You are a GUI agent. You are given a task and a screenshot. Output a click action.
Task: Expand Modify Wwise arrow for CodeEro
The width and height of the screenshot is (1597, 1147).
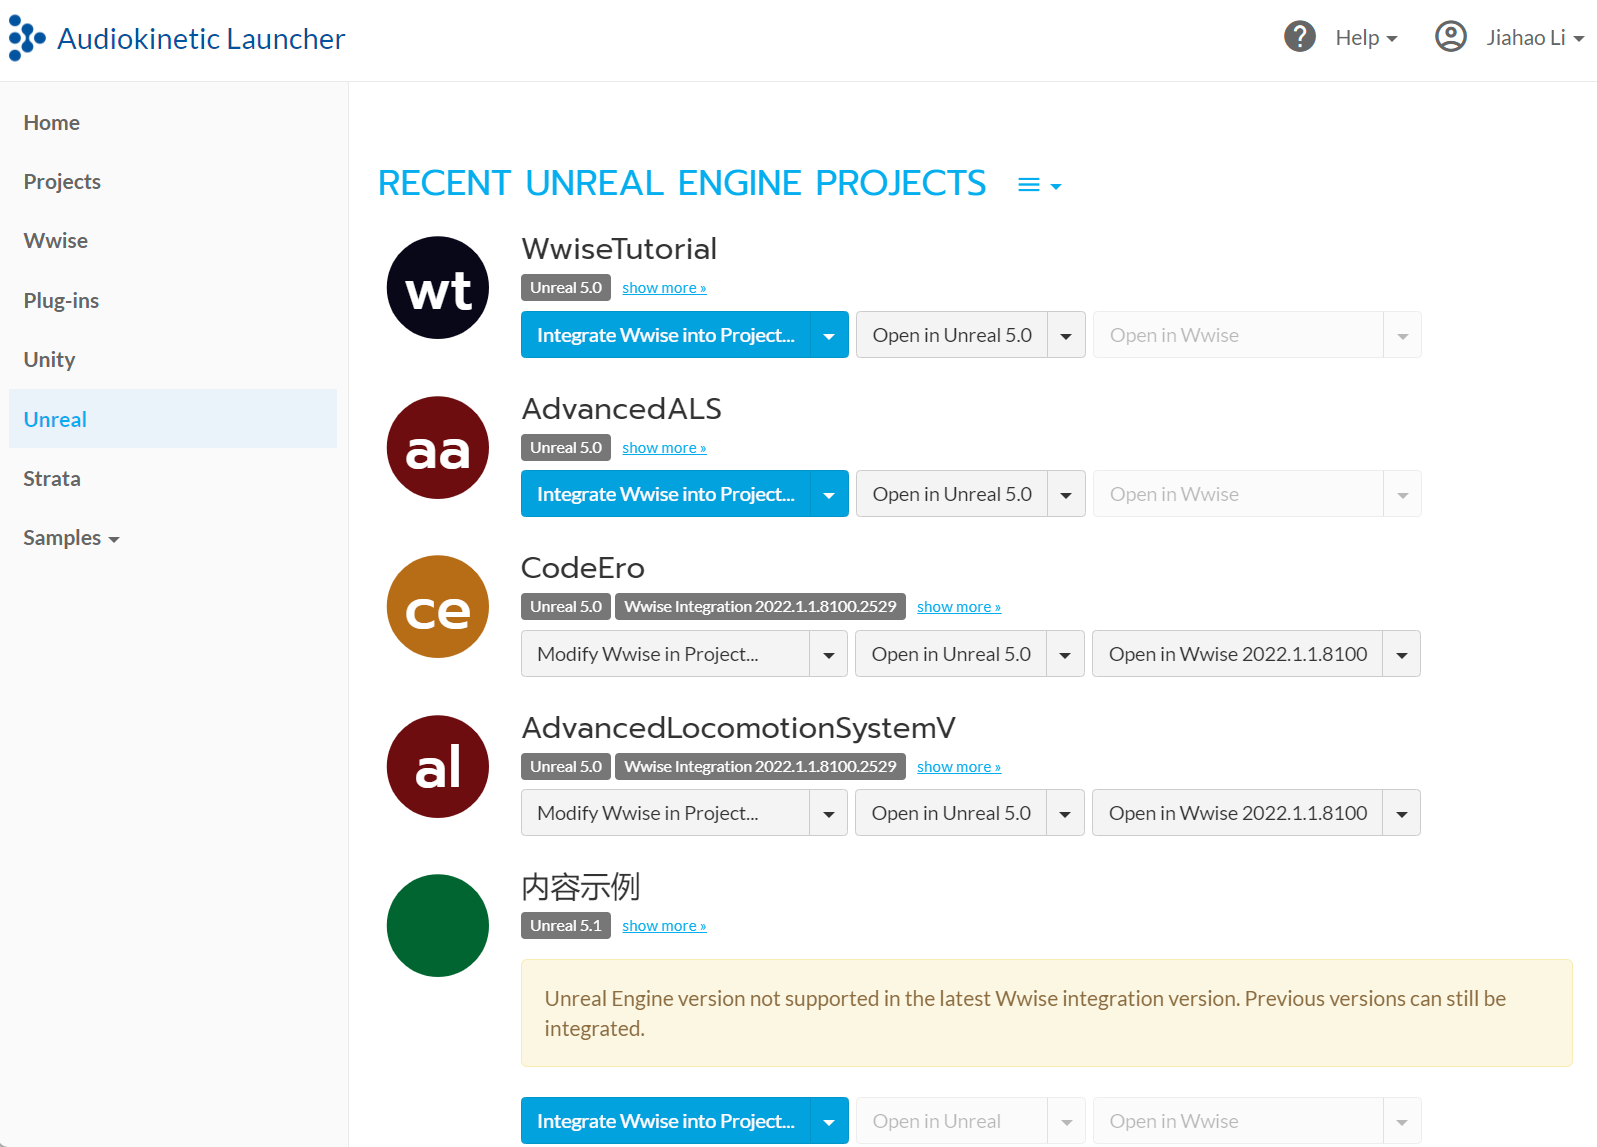pos(829,654)
